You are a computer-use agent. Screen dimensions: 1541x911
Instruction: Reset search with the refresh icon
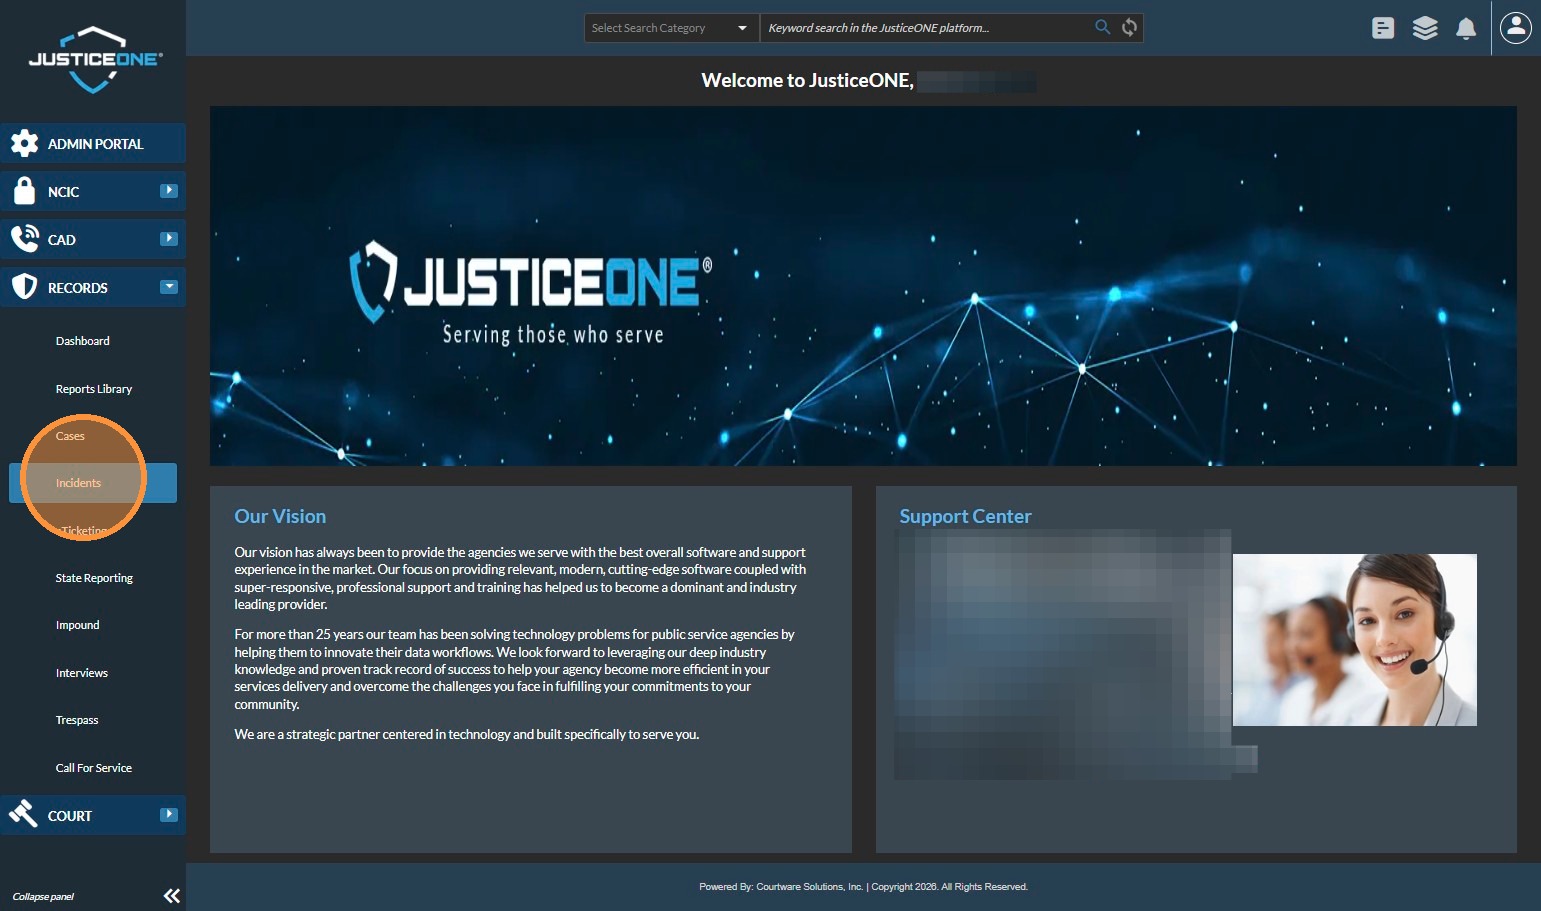coord(1129,27)
